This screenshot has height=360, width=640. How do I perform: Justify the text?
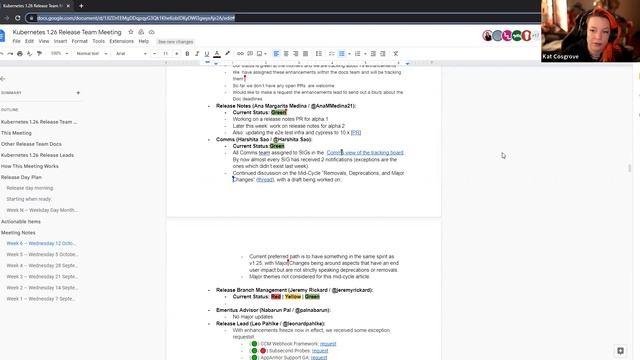coord(305,53)
